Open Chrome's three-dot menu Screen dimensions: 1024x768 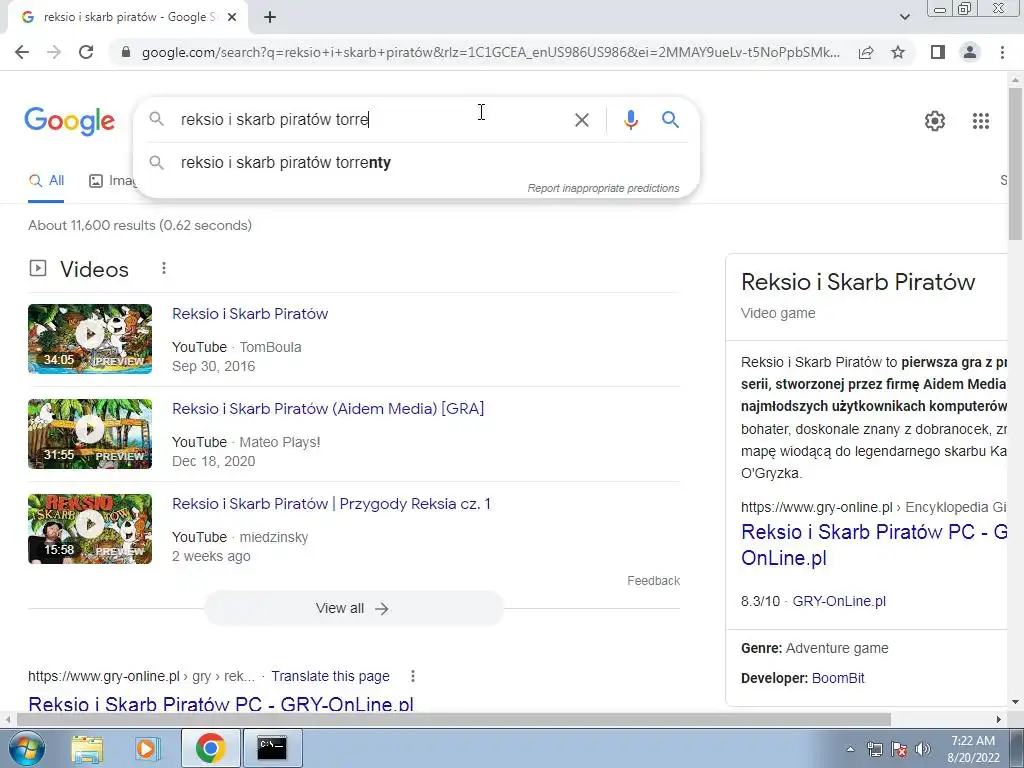point(1002,52)
